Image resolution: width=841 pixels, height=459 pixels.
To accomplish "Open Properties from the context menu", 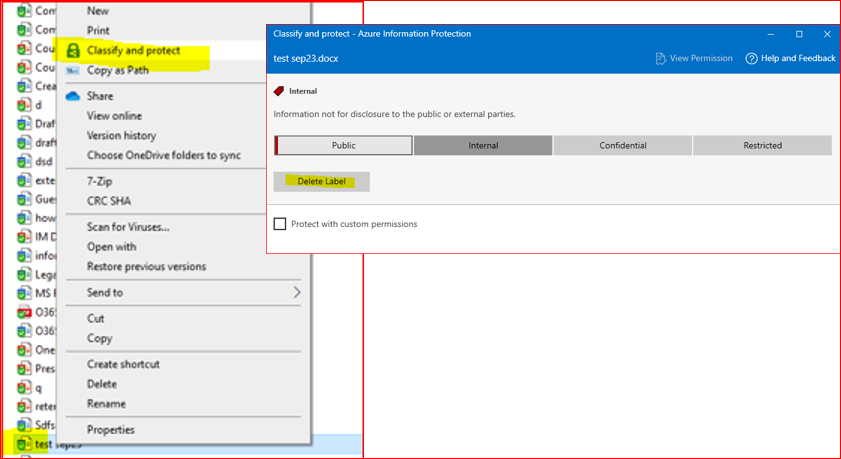I will click(110, 430).
